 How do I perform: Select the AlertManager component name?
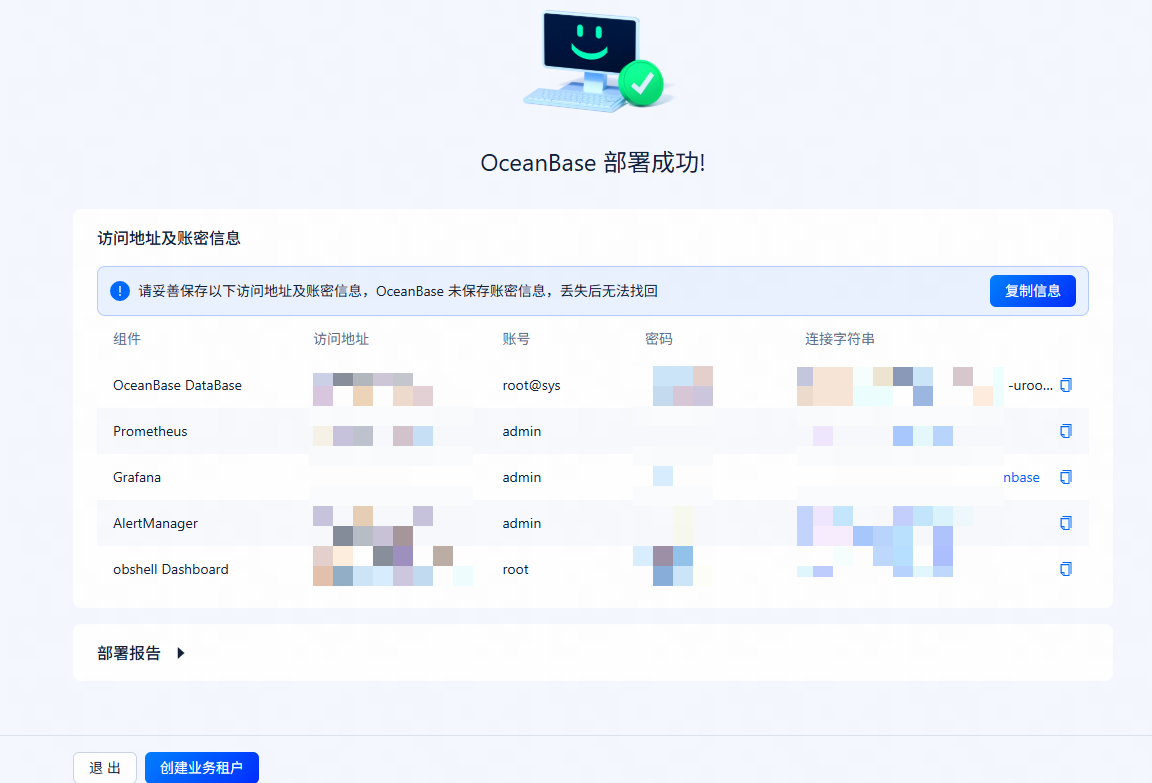pos(155,523)
